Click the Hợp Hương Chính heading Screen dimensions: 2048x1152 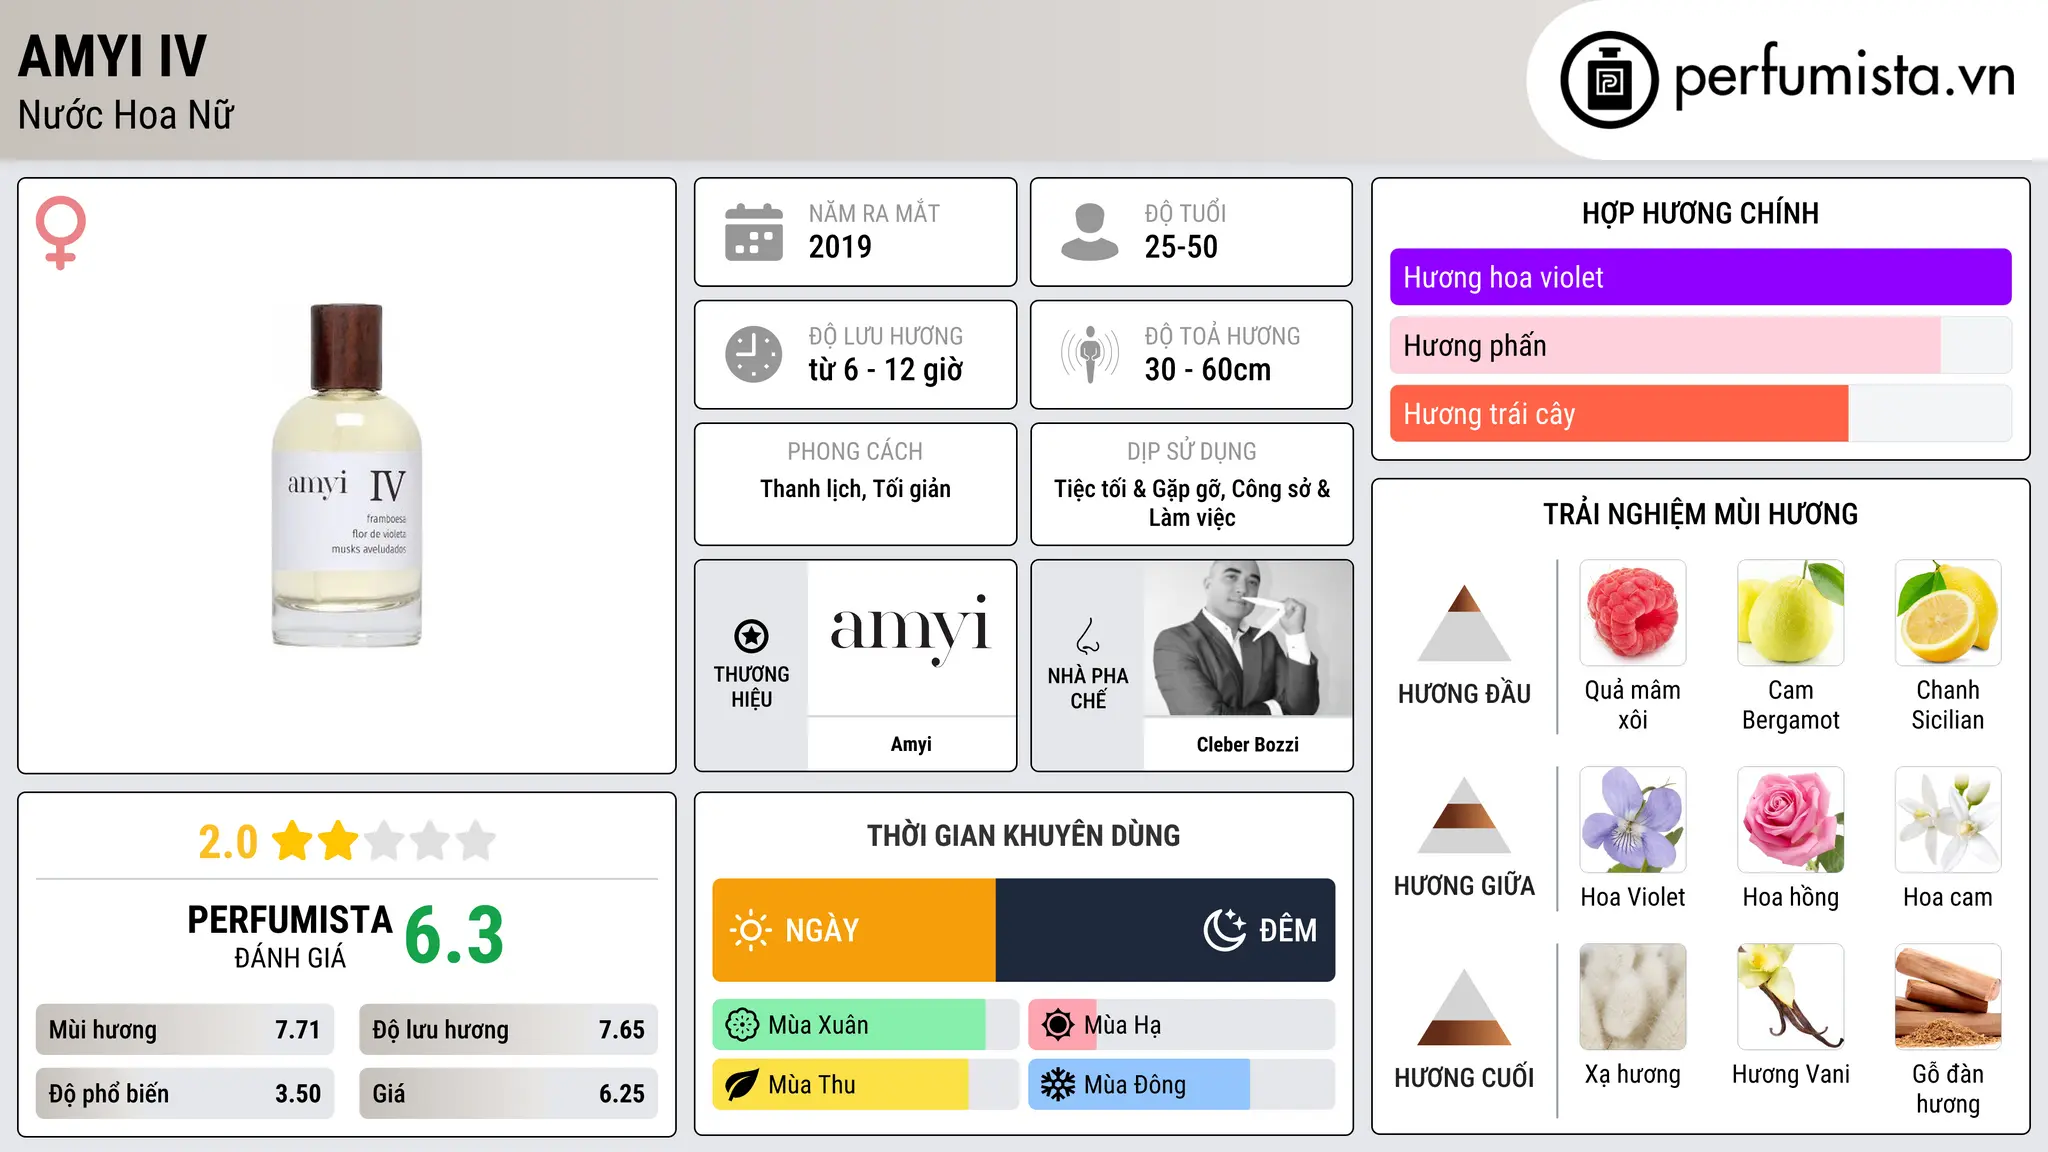[1700, 213]
